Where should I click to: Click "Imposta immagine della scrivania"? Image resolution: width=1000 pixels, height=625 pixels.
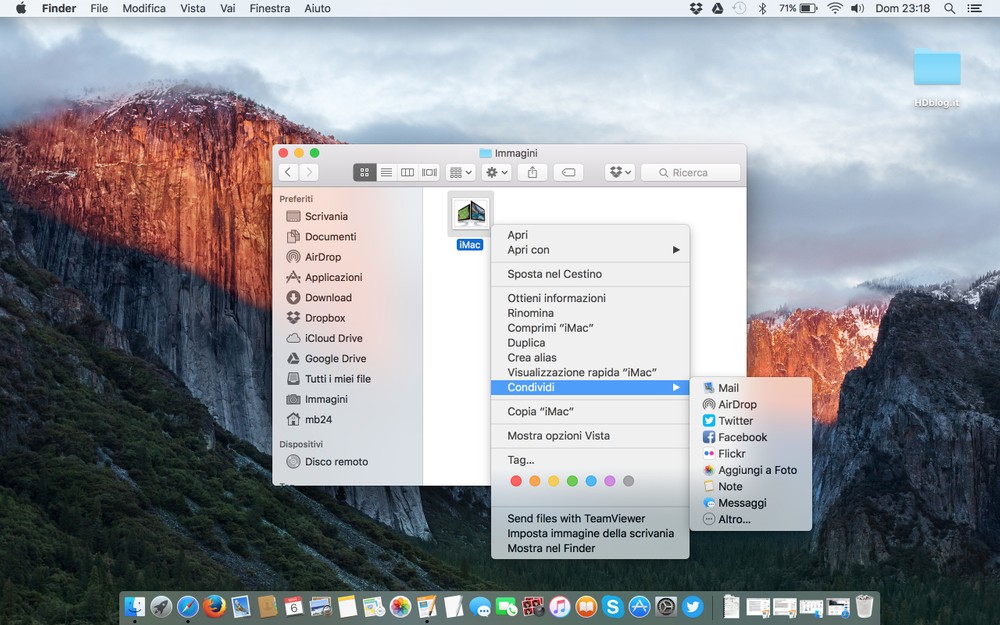point(590,533)
